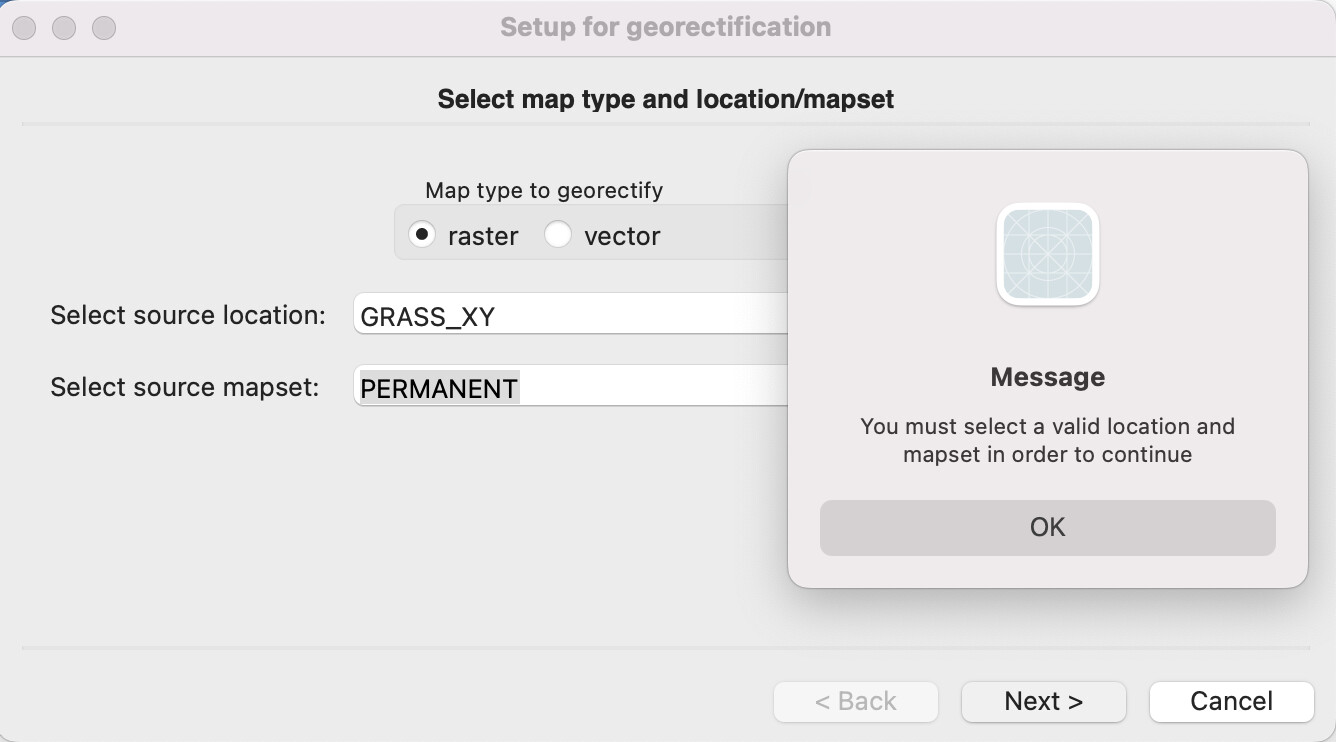This screenshot has width=1336, height=742.
Task: Zoom the georectification setup window
Action: click(104, 28)
